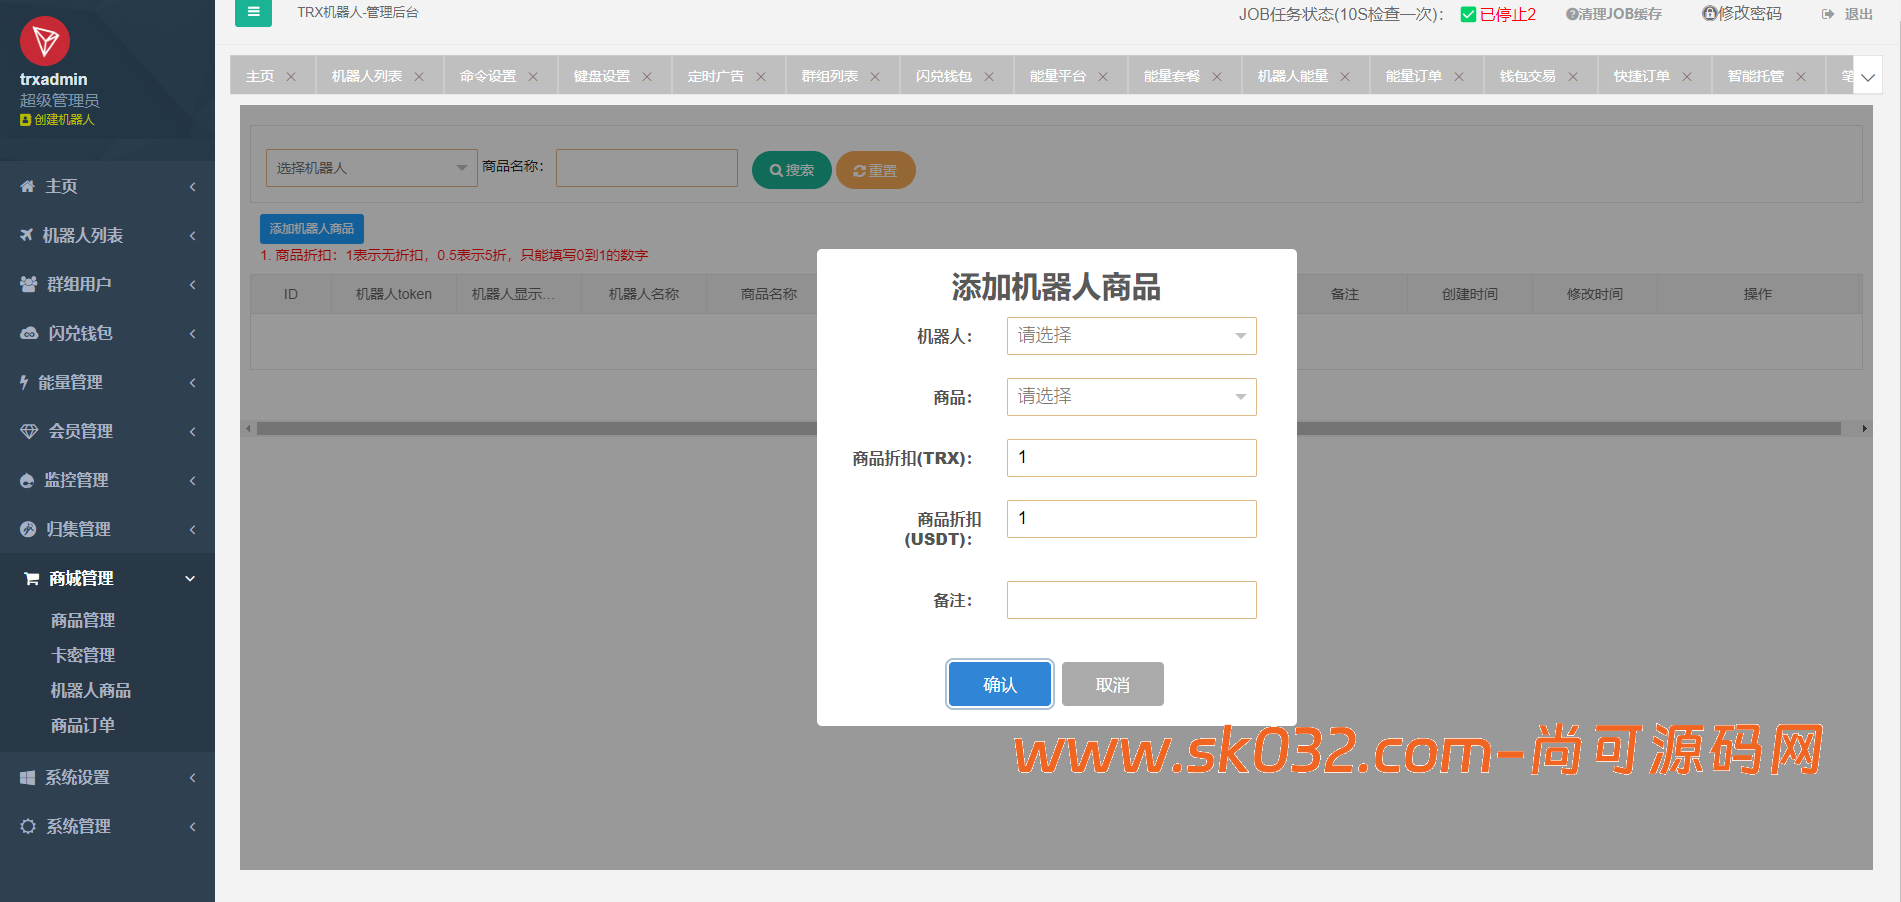The height and width of the screenshot is (902, 1901).
Task: Switch to the 能量订单 tab
Action: click(1415, 75)
